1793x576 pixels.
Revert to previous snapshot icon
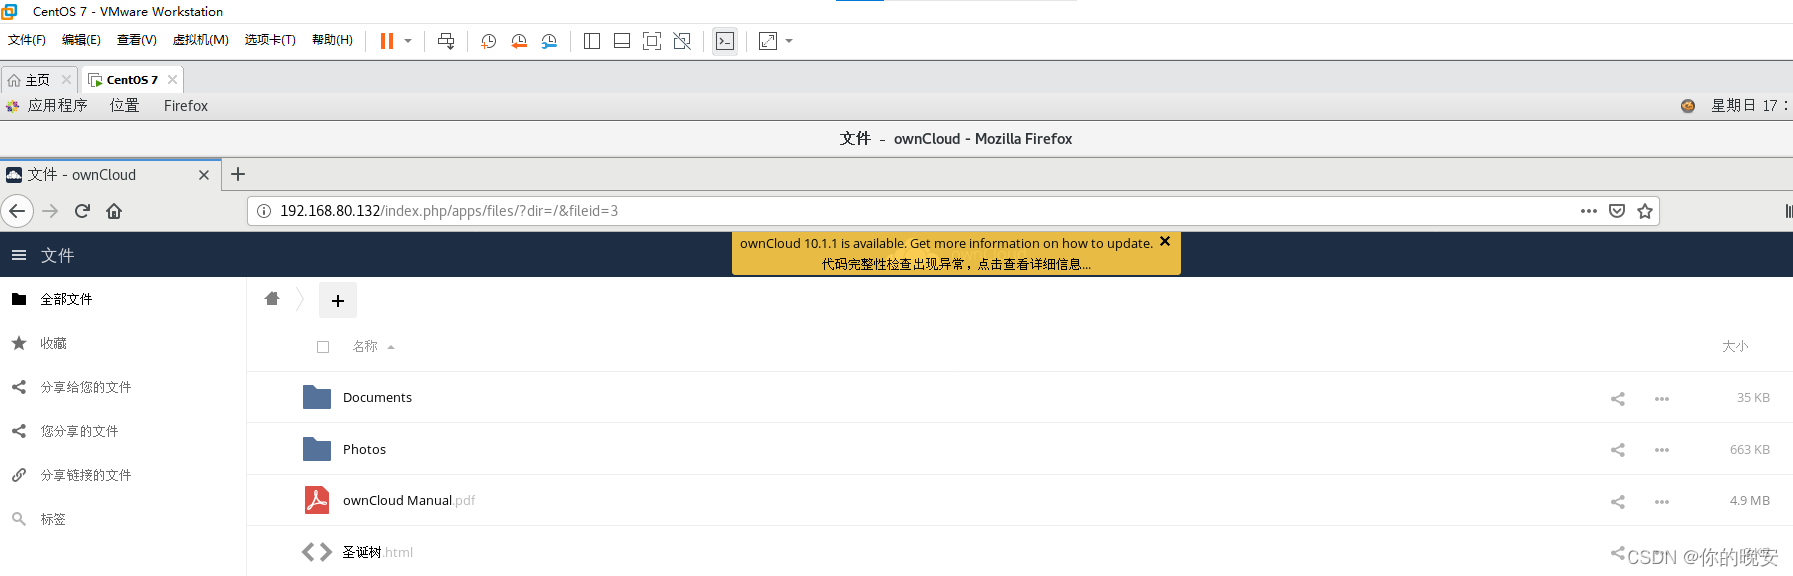click(x=519, y=41)
